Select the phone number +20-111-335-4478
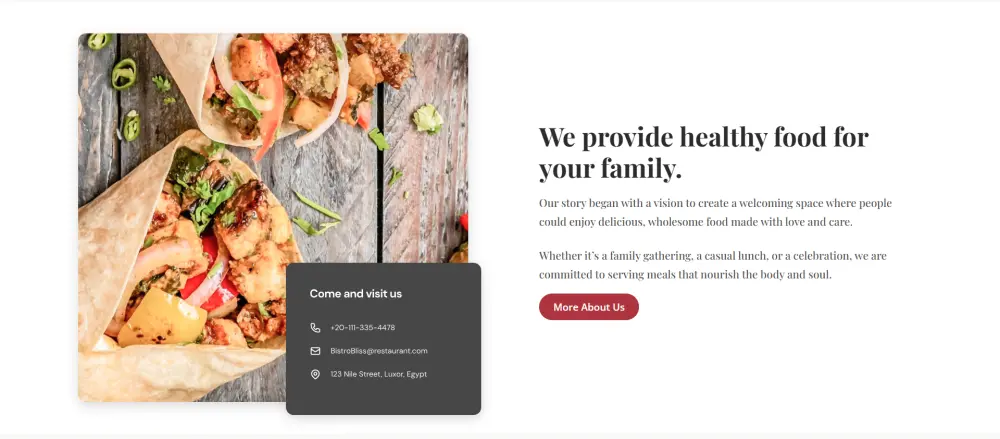The image size is (1000, 439). (362, 327)
